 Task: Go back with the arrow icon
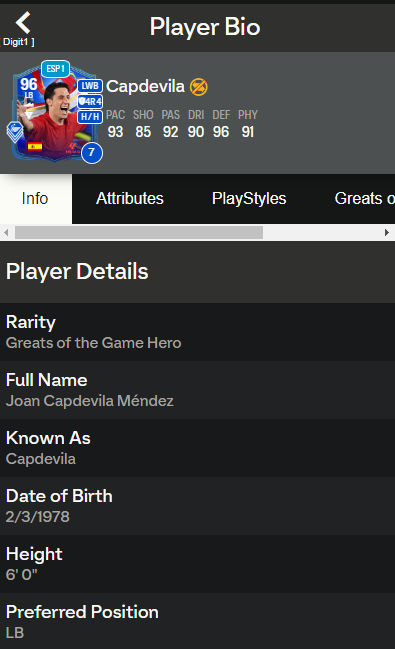(x=23, y=22)
